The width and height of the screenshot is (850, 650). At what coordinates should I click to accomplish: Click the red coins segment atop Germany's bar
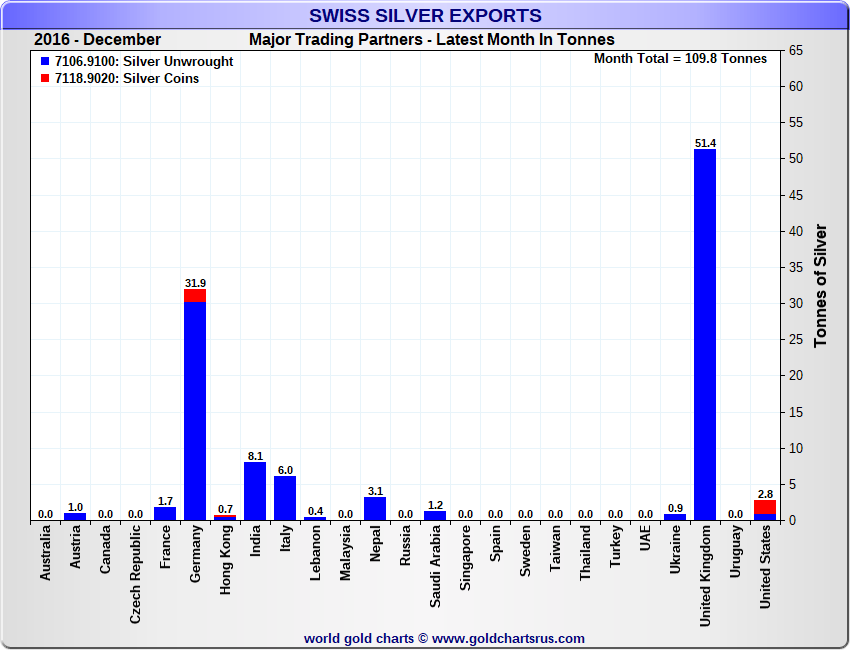(195, 295)
